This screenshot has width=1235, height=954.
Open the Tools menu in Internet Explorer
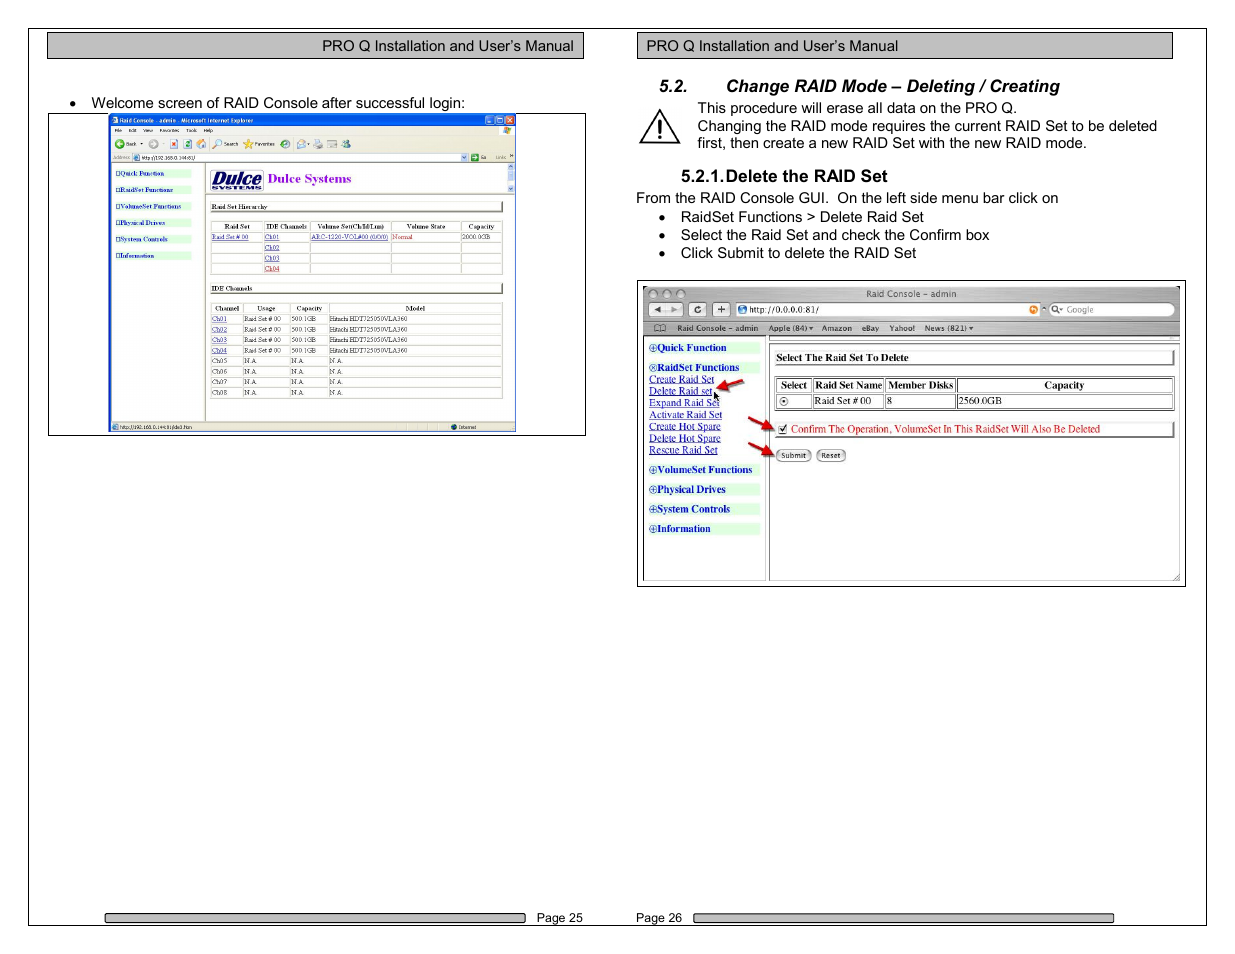(191, 130)
